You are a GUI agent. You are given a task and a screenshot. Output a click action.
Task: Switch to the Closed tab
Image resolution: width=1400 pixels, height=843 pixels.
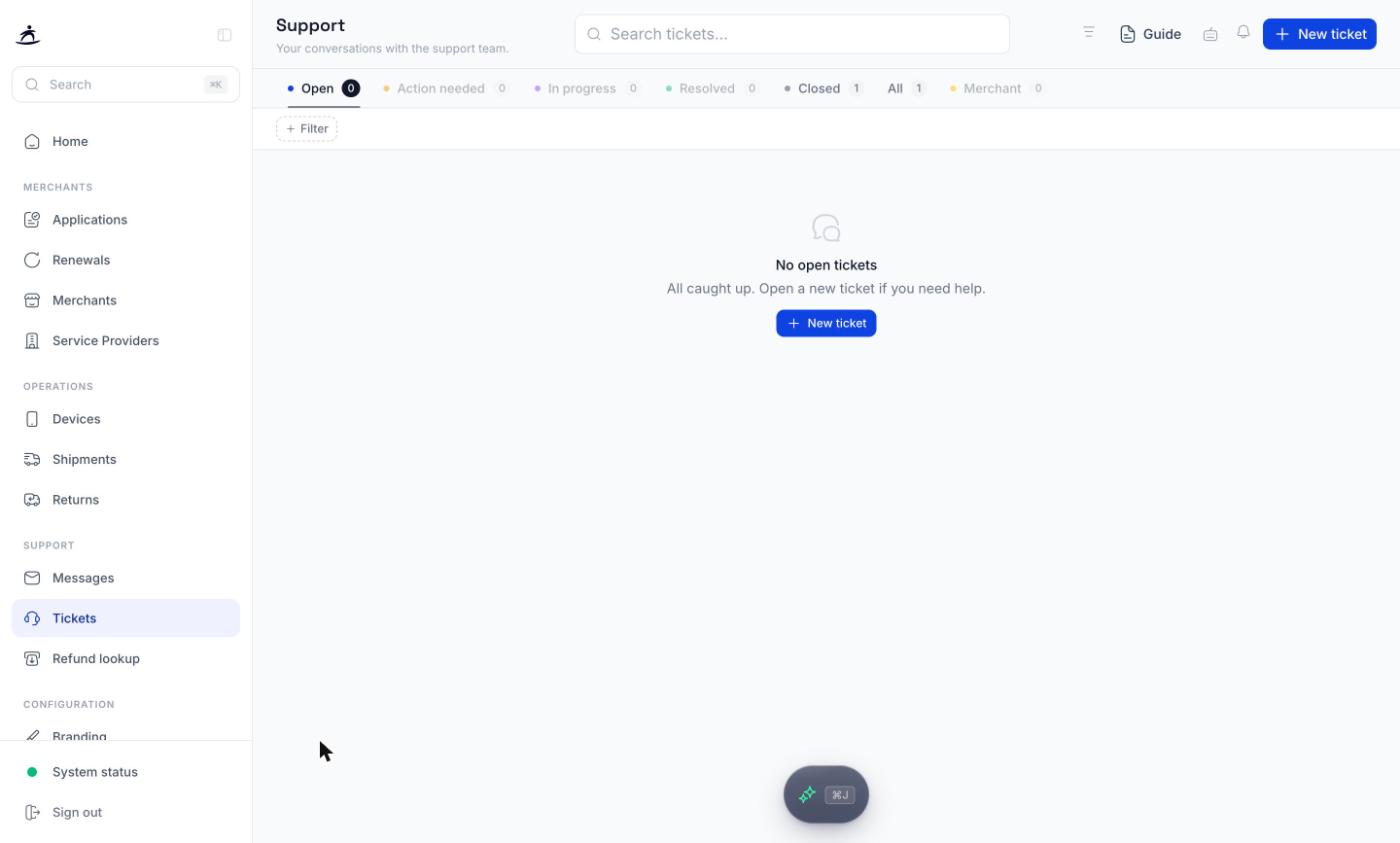click(824, 89)
